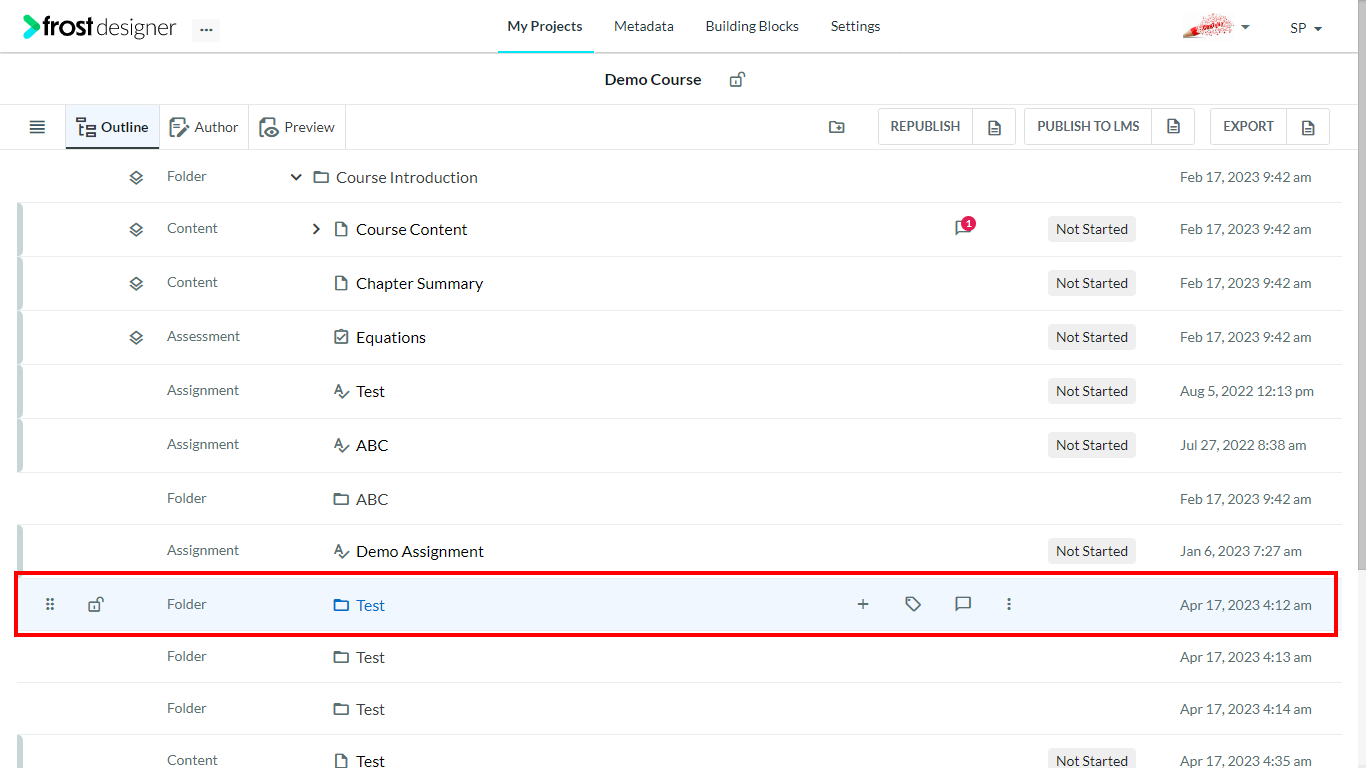Click the tag icon on highlighted Test folder
The image size is (1366, 768).
[913, 604]
